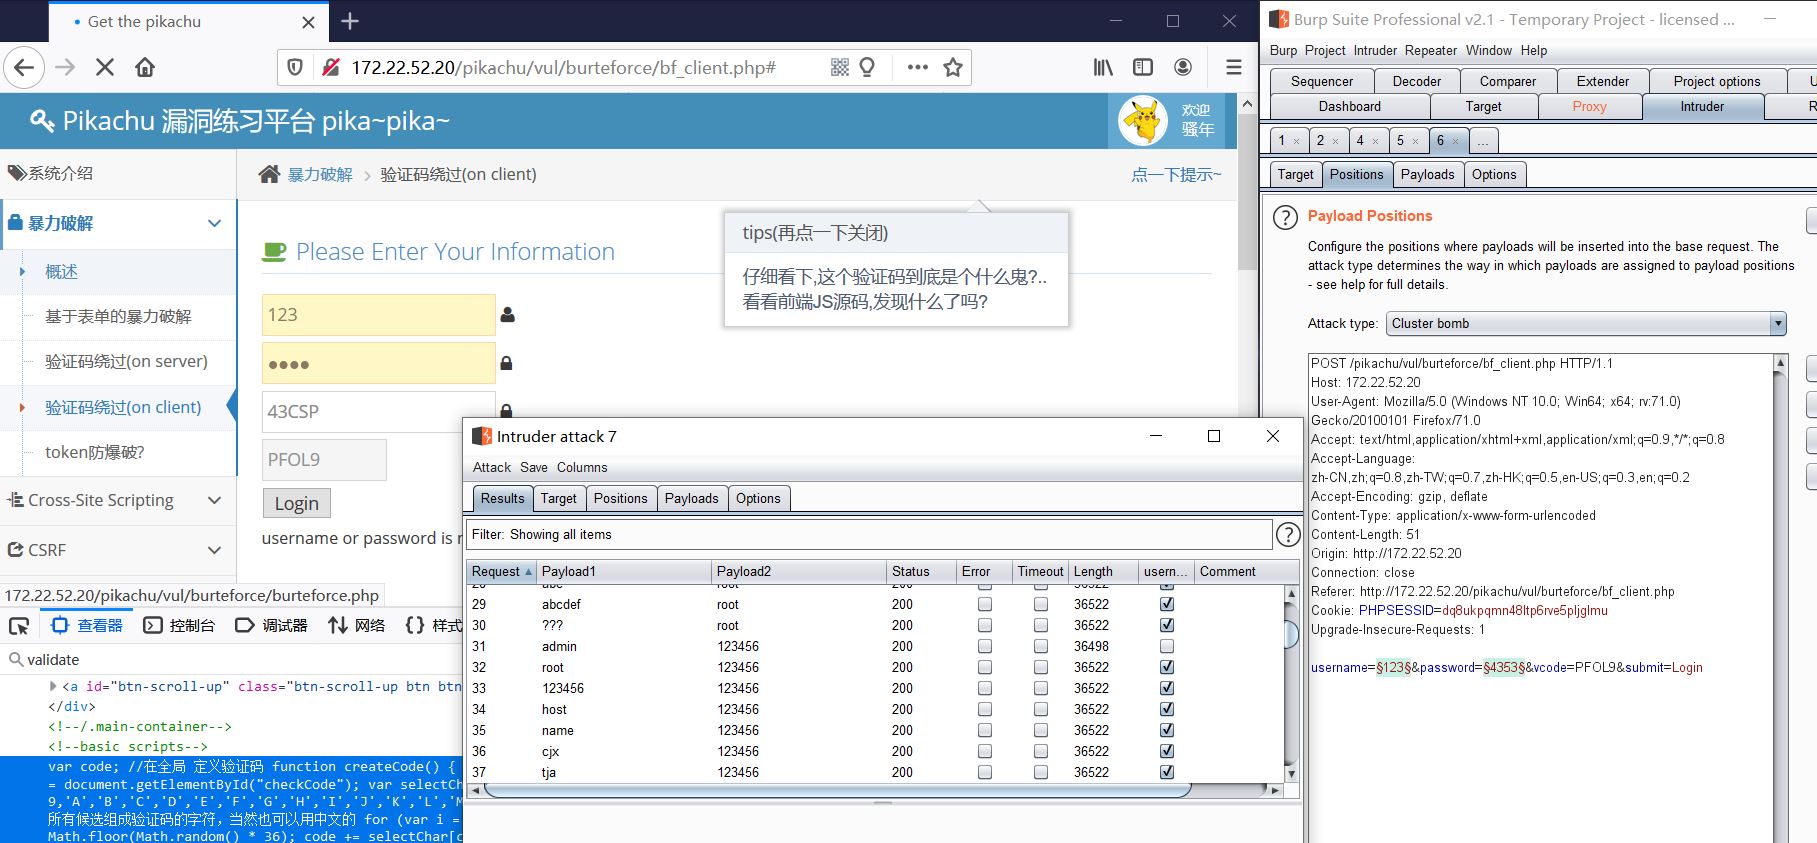Toggle Timeout checkbox for request 32
This screenshot has width=1817, height=843.
coord(1041,667)
